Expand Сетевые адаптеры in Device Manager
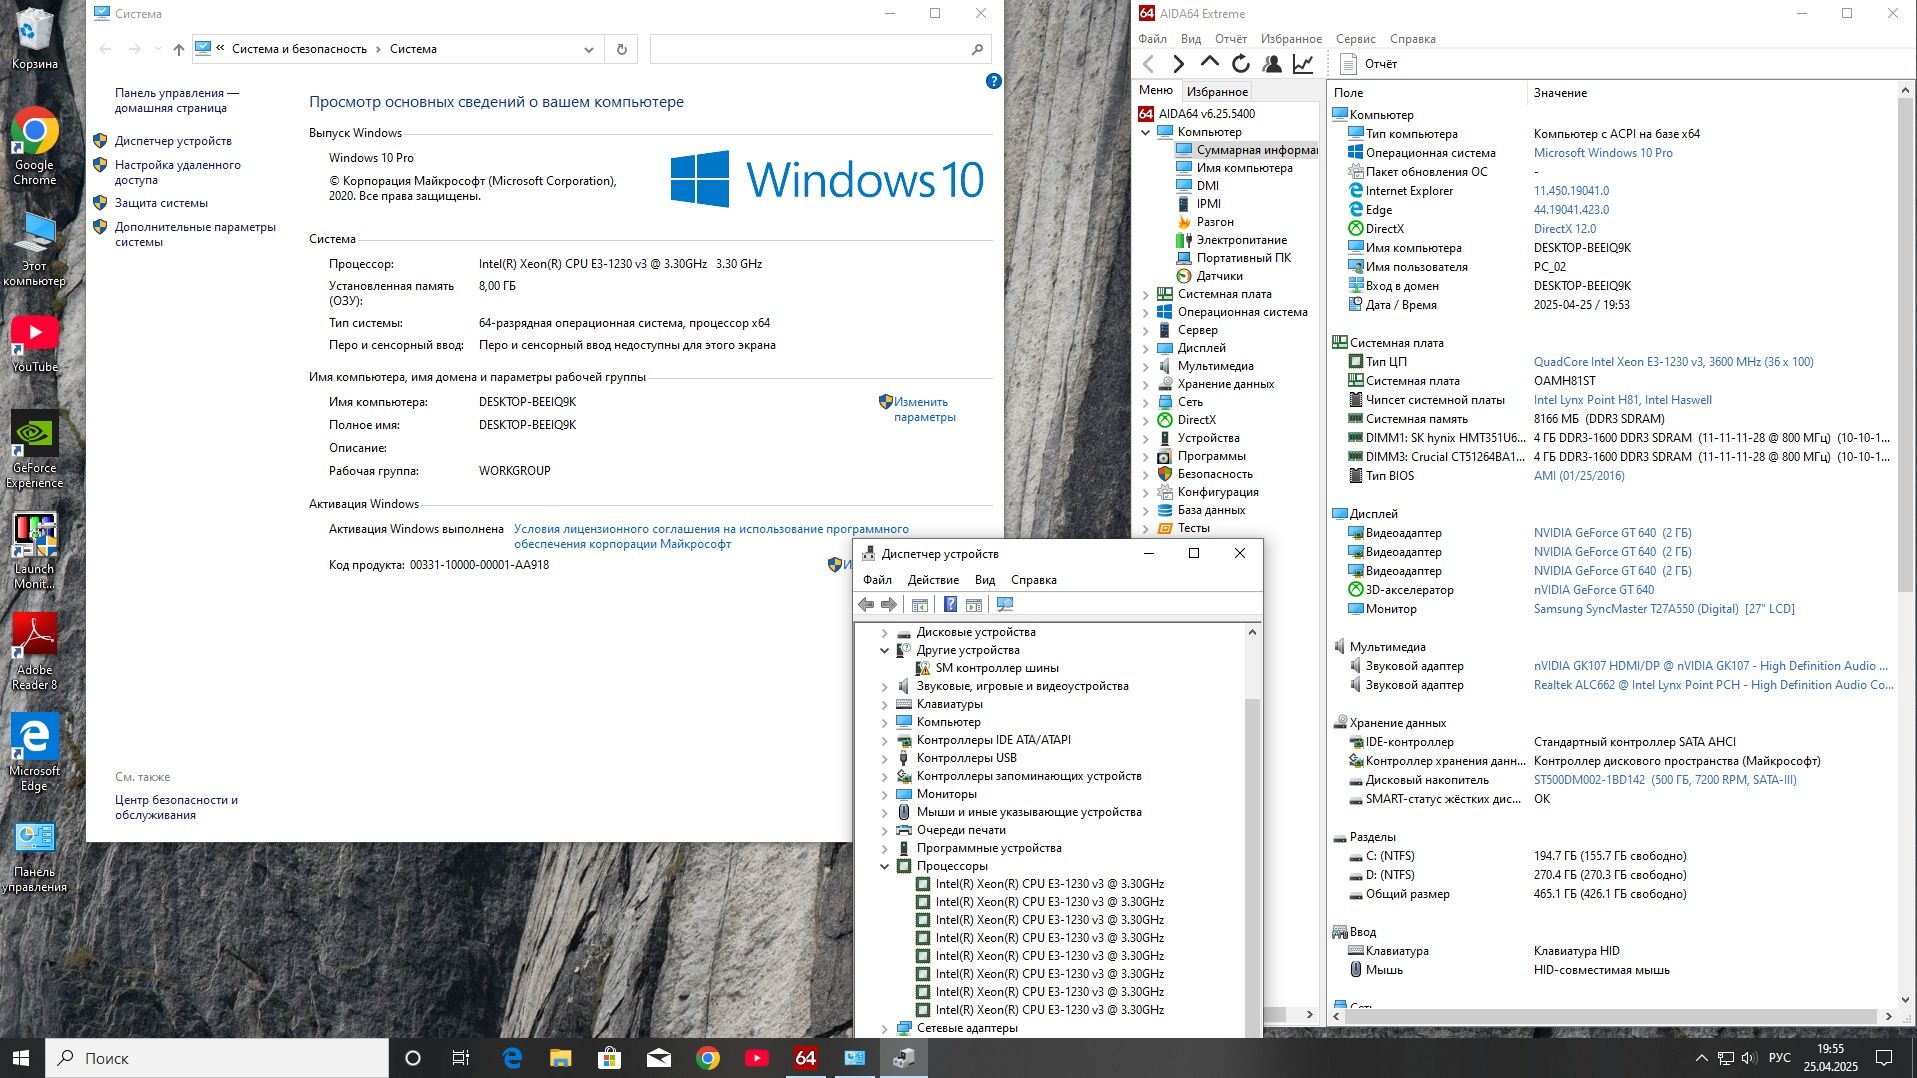Screen dimensions: 1917x1078 884,1028
